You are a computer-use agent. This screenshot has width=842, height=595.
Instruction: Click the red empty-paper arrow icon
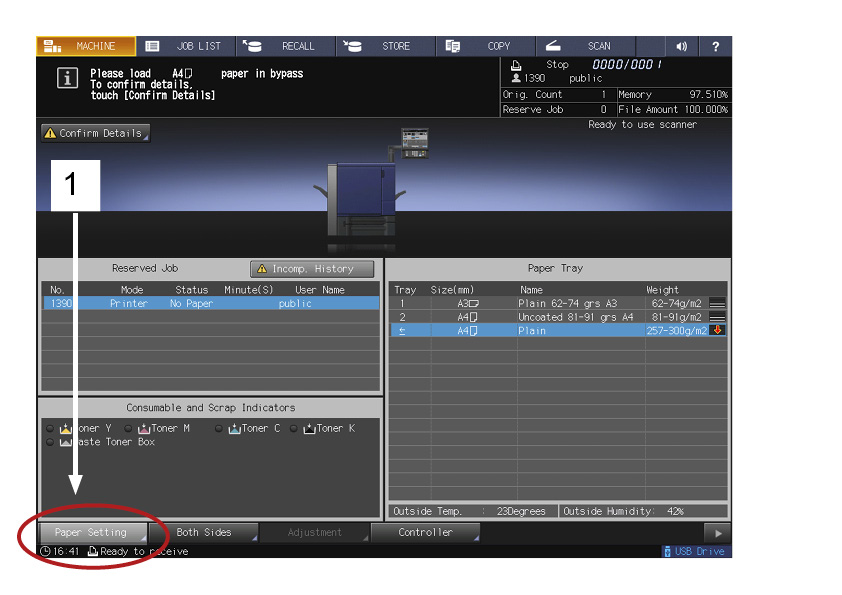pyautogui.click(x=717, y=330)
